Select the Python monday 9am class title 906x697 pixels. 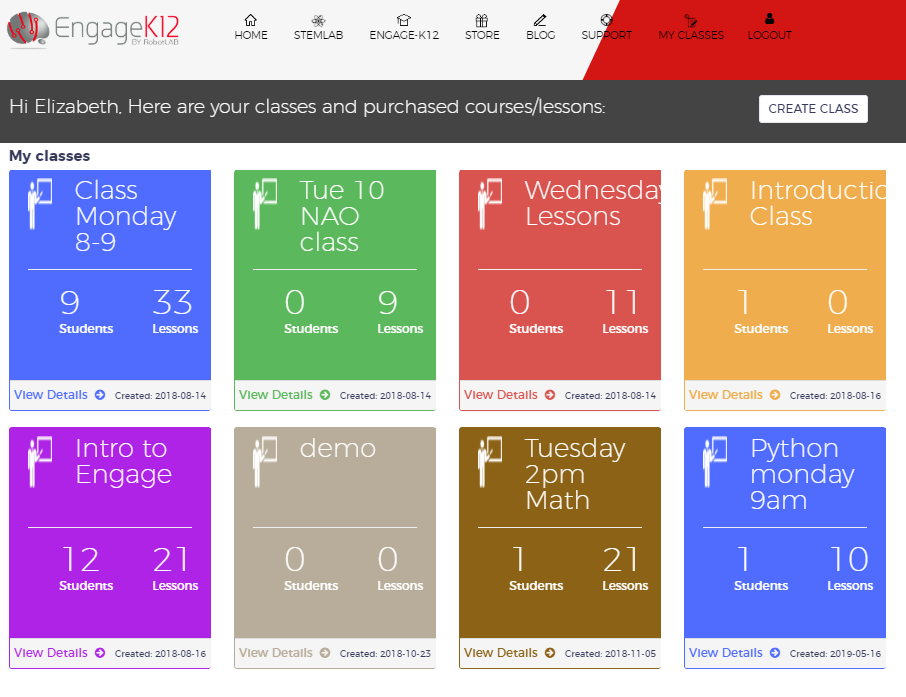802,474
